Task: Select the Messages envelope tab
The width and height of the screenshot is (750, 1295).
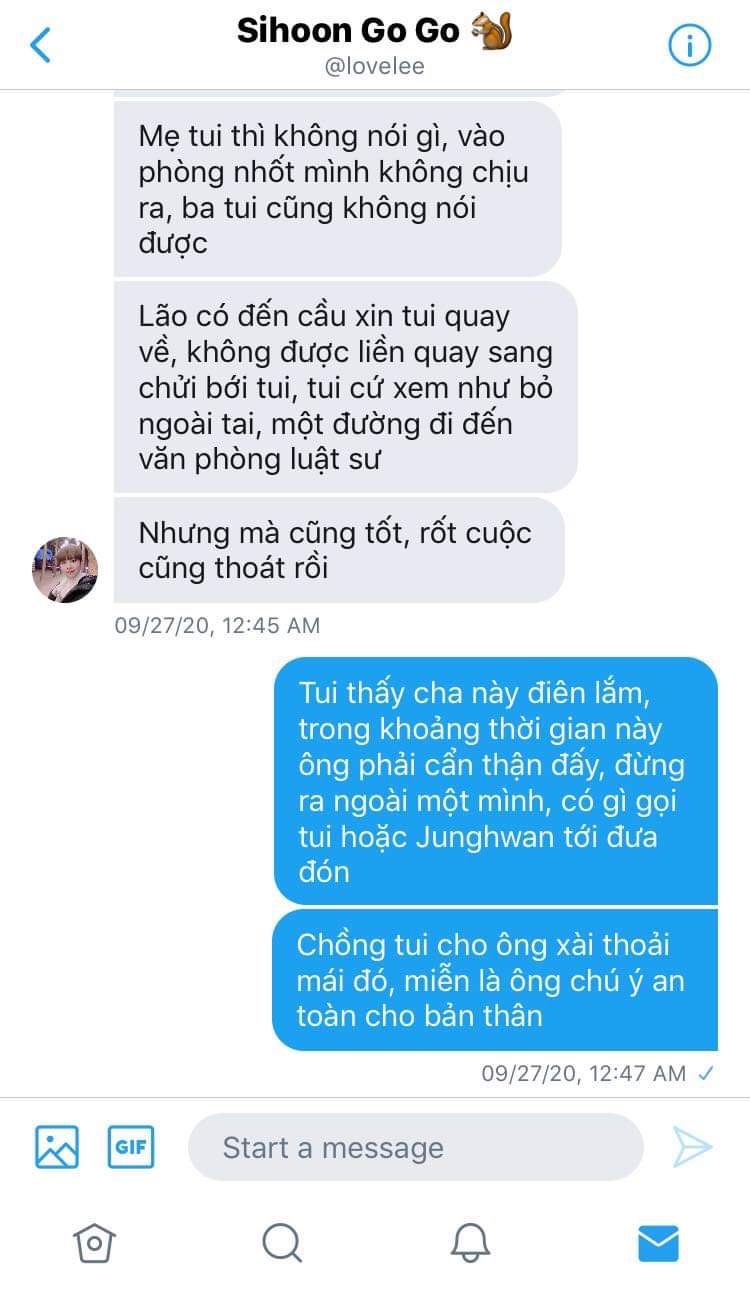Action: [658, 1243]
